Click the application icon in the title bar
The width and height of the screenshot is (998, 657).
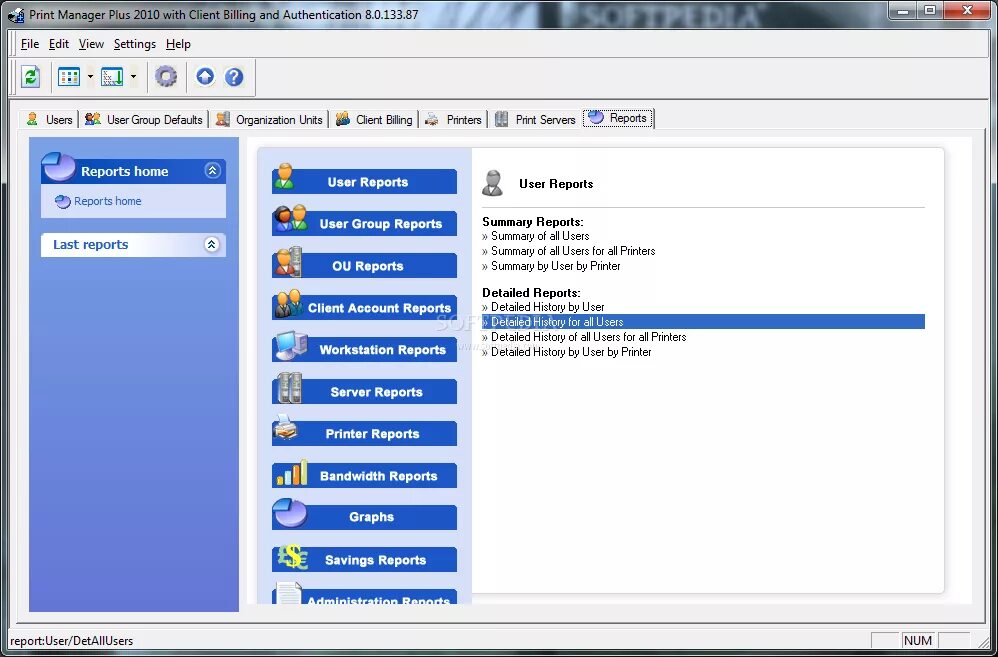[x=16, y=14]
